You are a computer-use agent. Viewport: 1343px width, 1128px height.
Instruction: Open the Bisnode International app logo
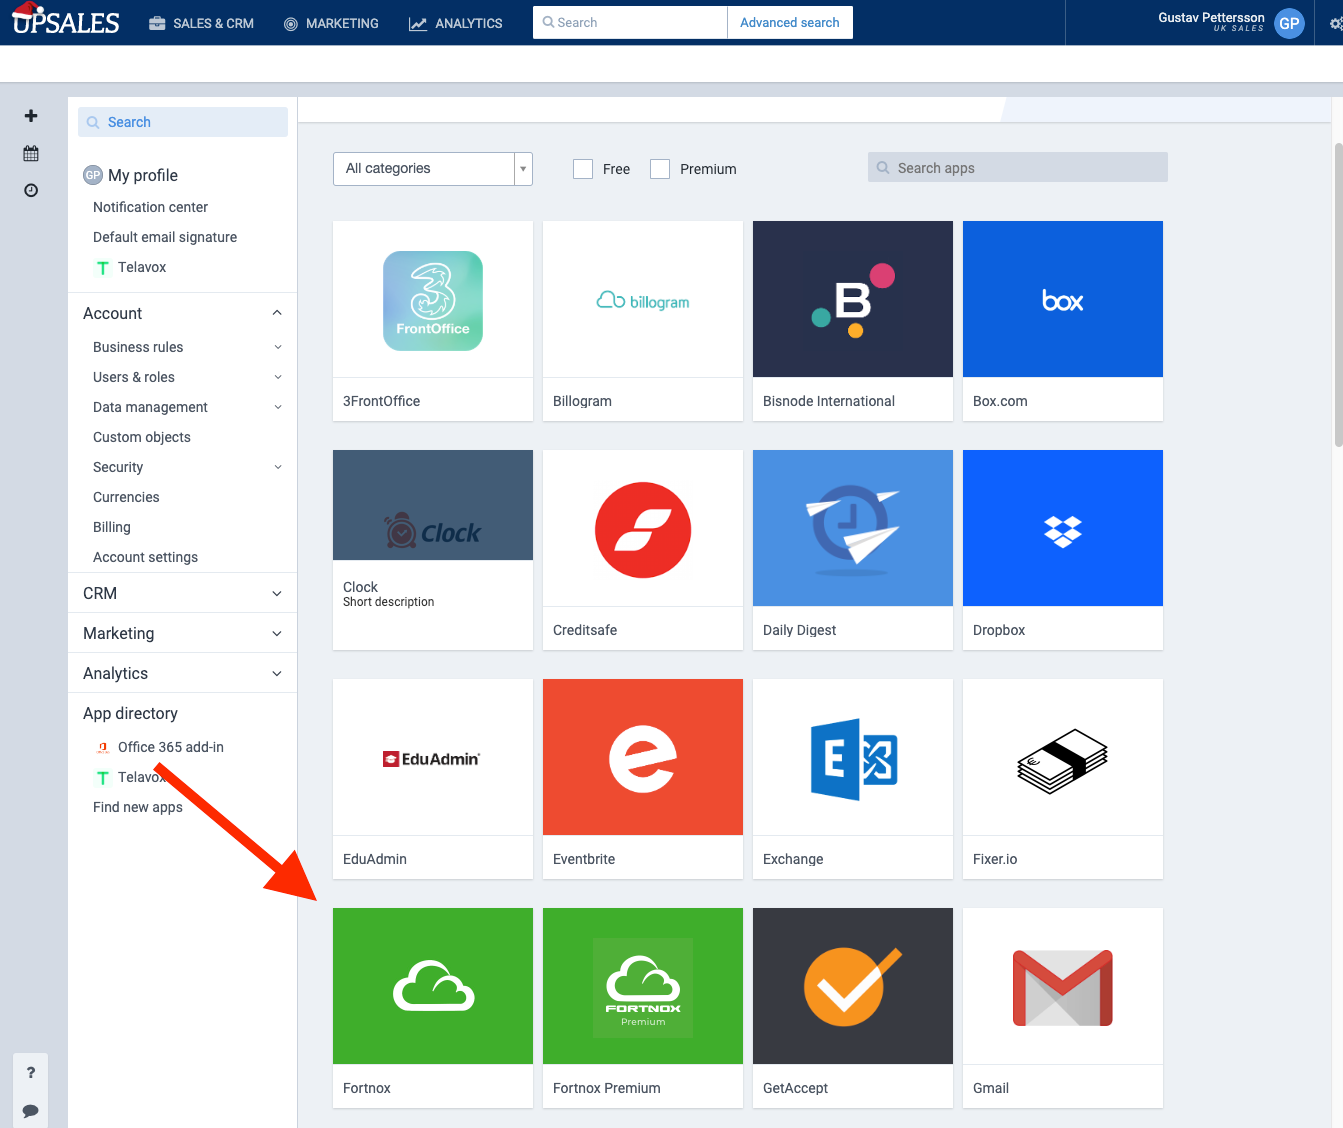click(853, 299)
